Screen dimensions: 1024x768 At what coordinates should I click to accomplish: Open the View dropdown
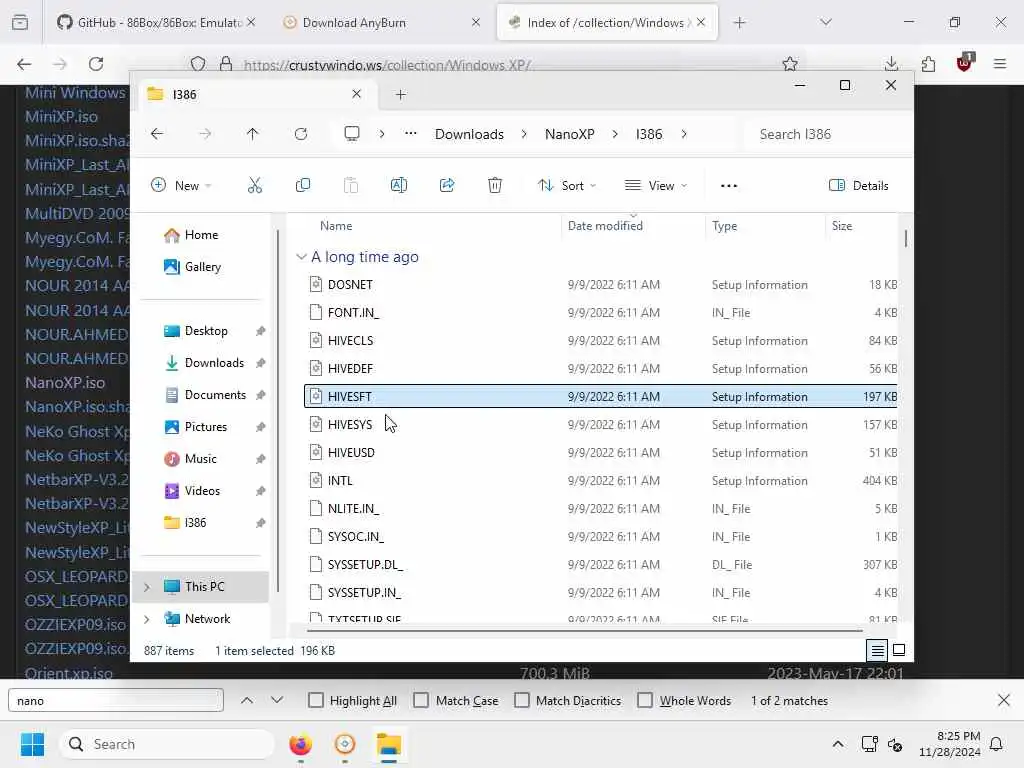coord(656,185)
